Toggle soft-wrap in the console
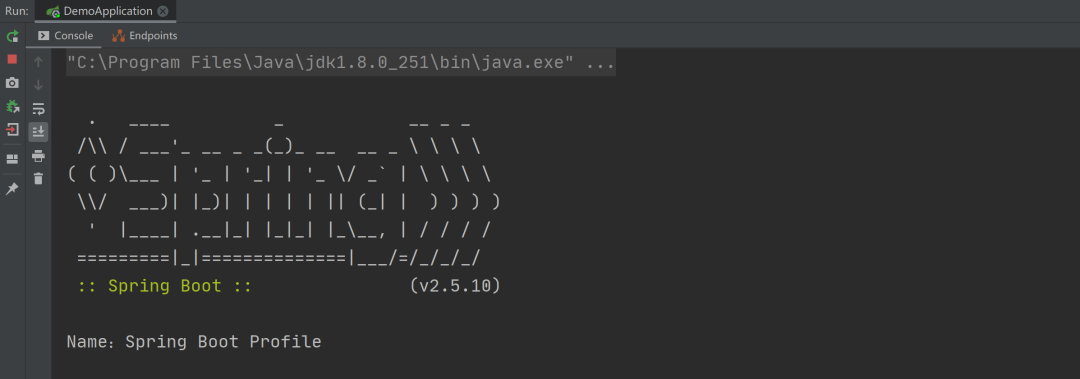The height and width of the screenshot is (379, 1080). click(x=39, y=109)
